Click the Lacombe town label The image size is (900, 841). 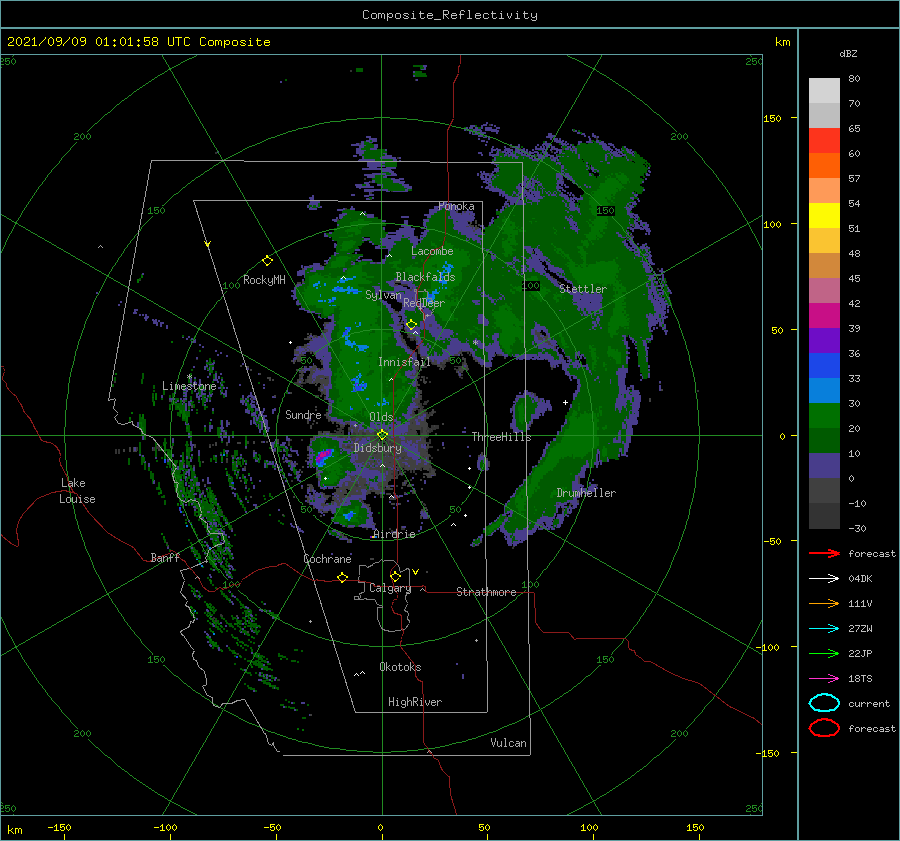click(432, 251)
